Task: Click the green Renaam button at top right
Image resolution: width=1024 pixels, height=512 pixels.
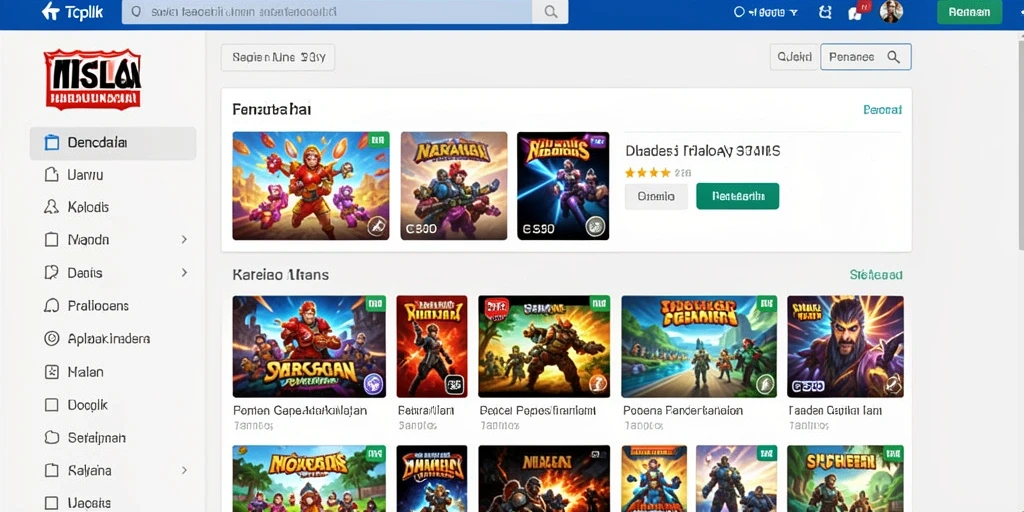Action: click(x=969, y=12)
